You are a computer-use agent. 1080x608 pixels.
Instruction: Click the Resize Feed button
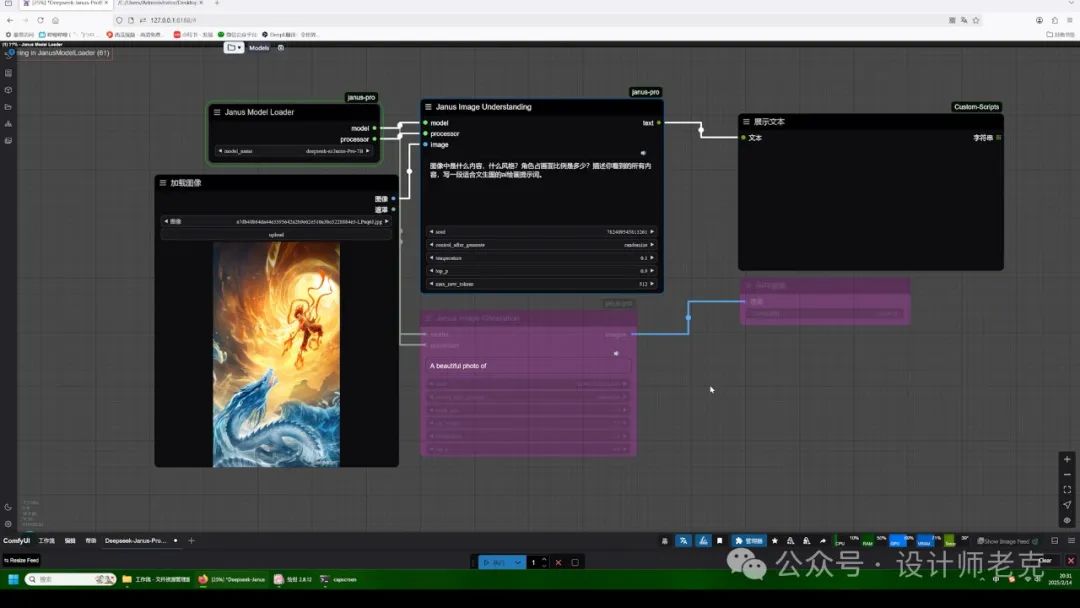21,560
